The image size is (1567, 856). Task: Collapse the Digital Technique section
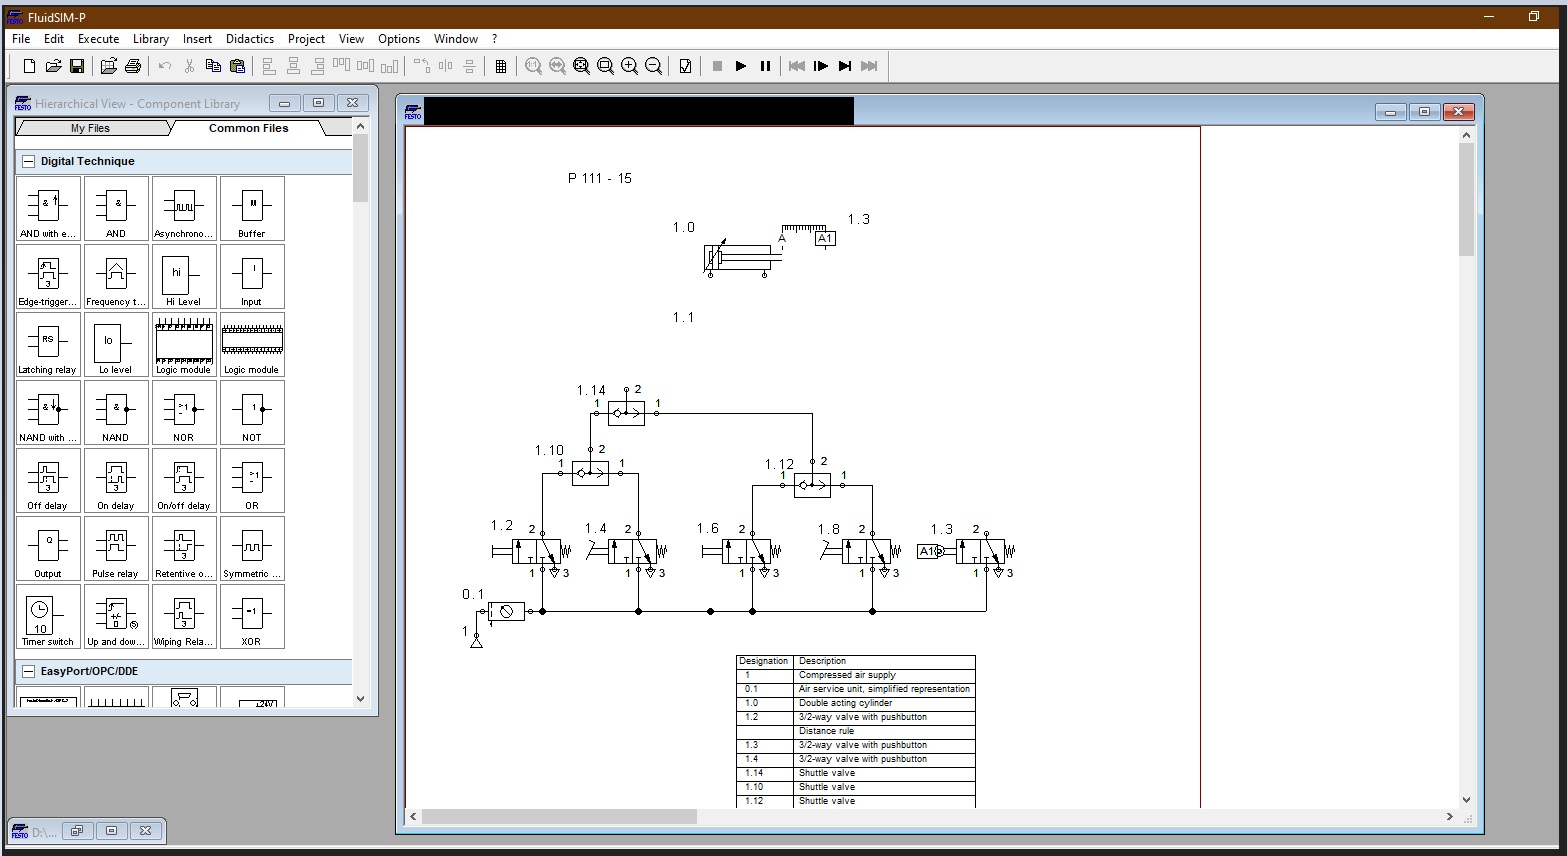(x=29, y=161)
